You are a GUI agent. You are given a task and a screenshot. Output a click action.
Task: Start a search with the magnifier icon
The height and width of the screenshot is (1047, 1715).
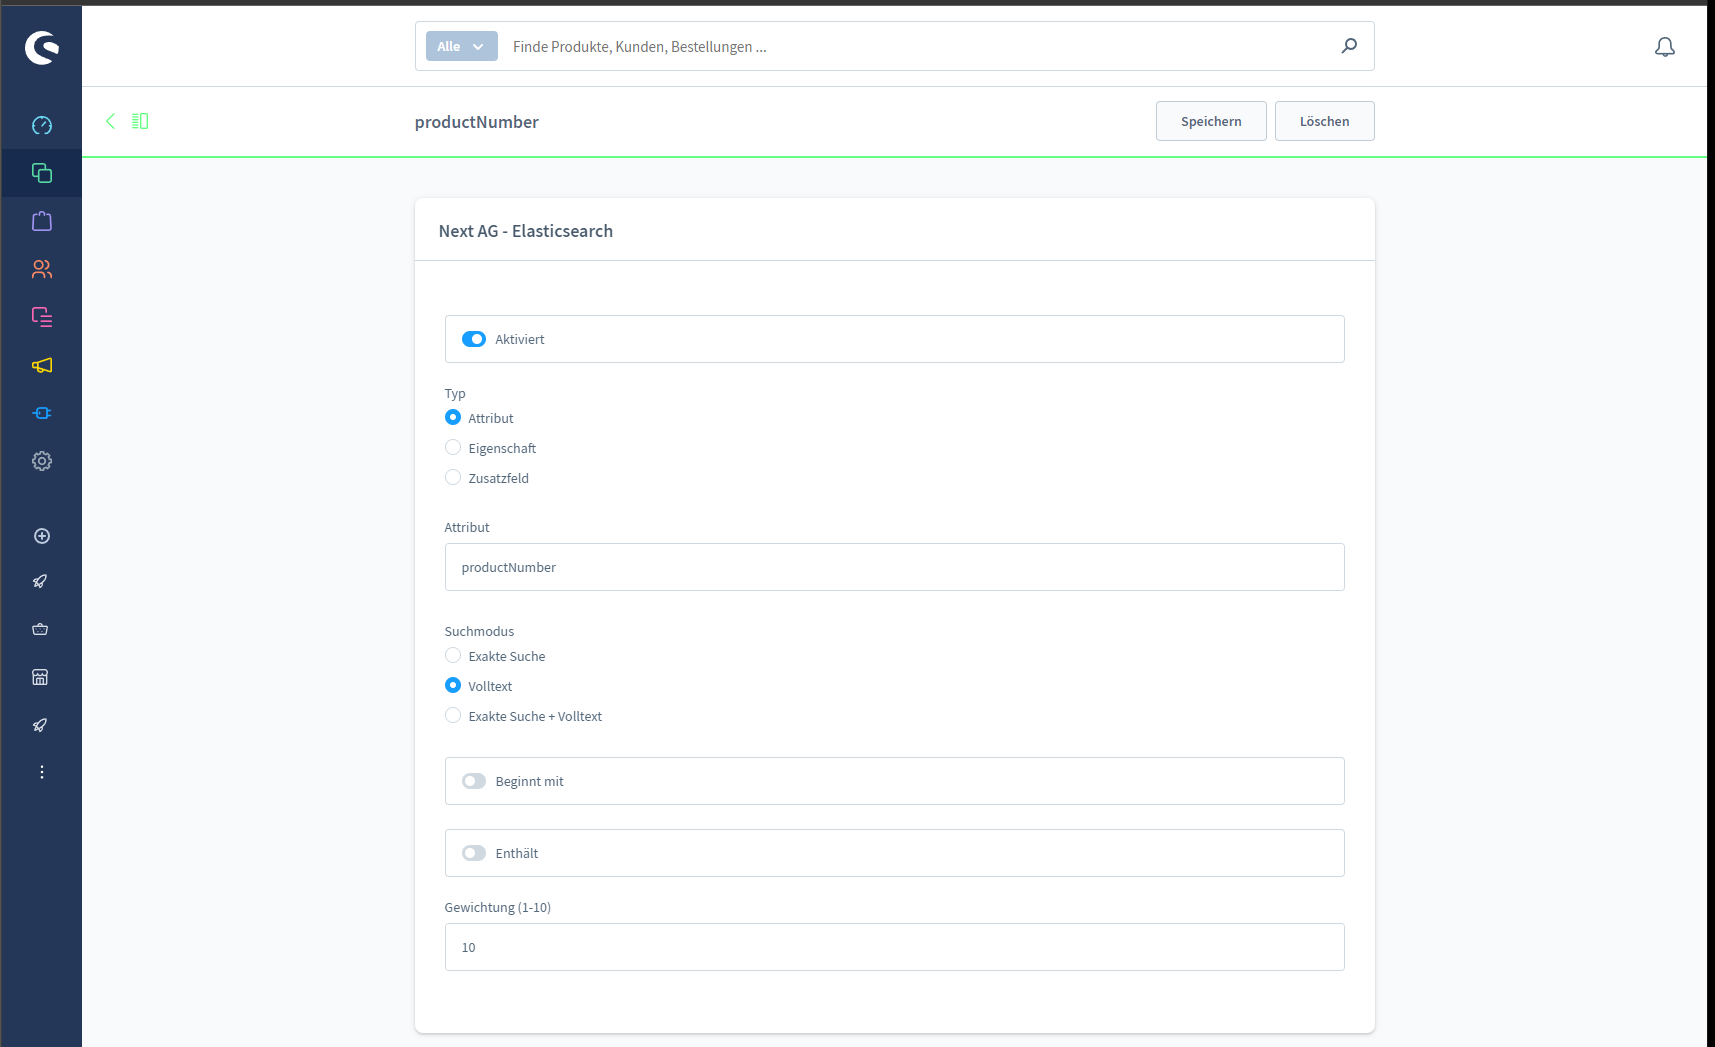pos(1349,46)
